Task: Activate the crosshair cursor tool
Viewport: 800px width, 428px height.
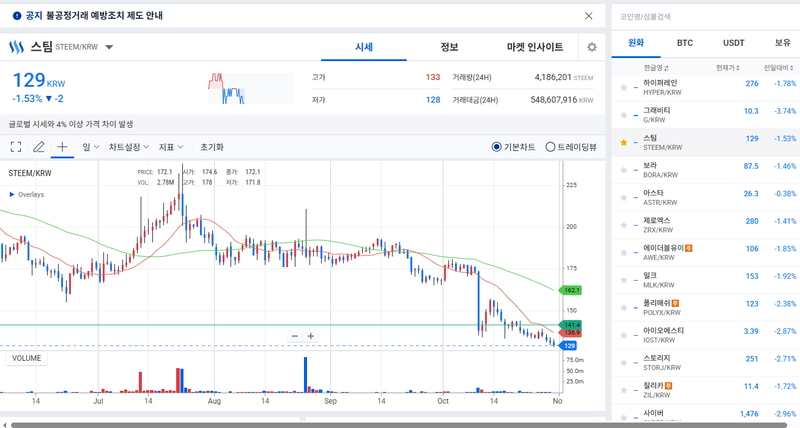Action: [62, 147]
